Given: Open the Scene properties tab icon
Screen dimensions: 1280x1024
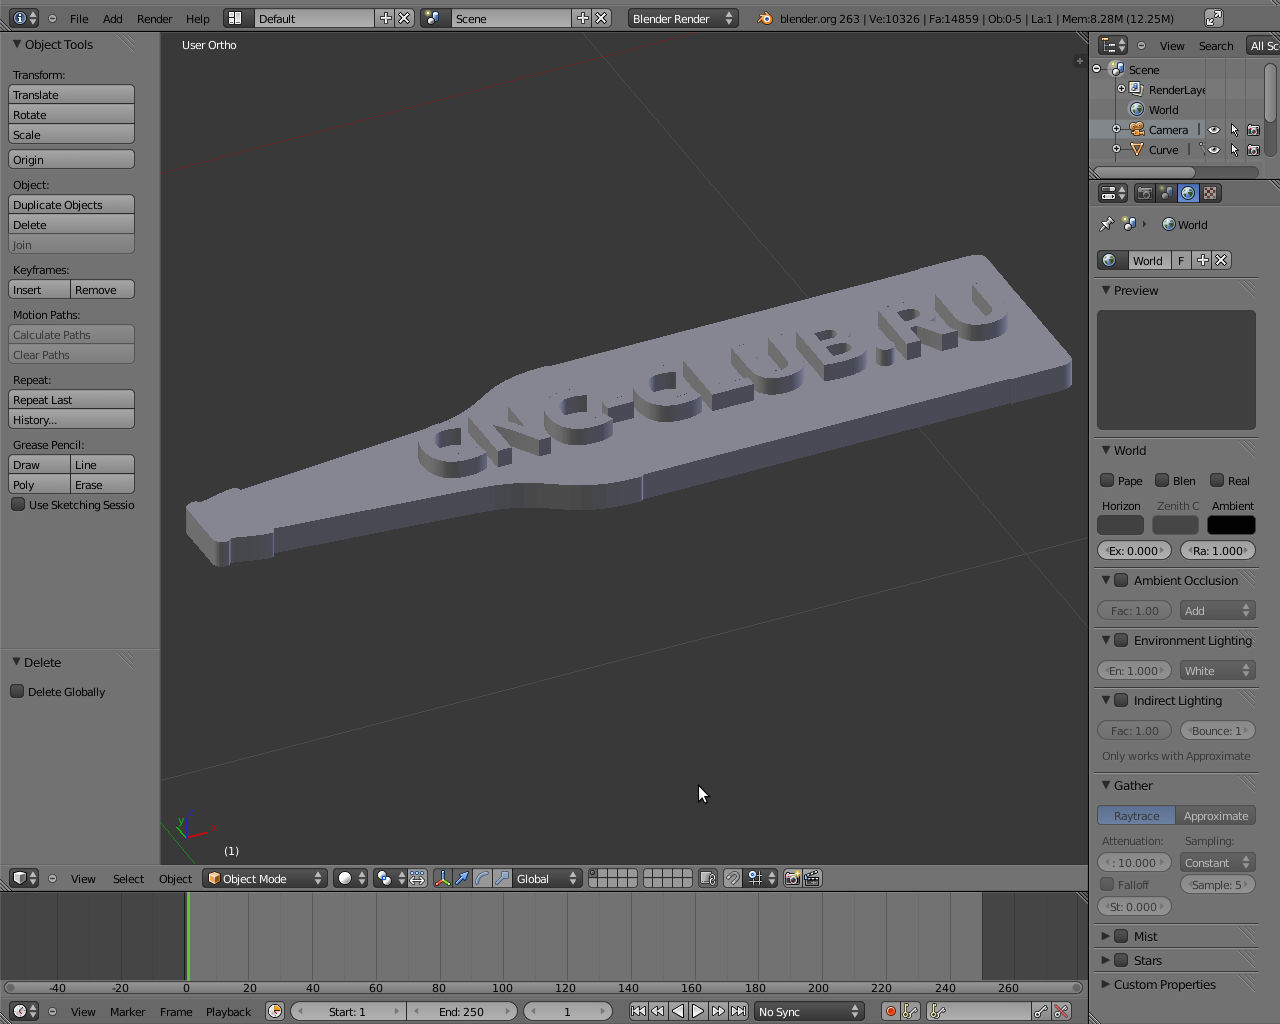Looking at the screenshot, I should click(1166, 193).
